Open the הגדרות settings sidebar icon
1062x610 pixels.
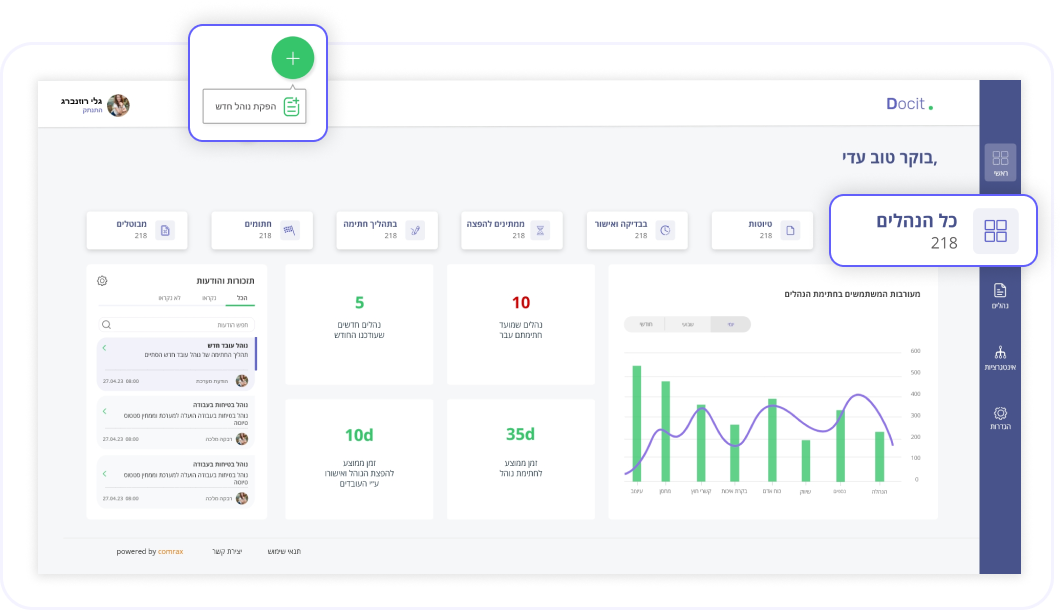(1000, 417)
